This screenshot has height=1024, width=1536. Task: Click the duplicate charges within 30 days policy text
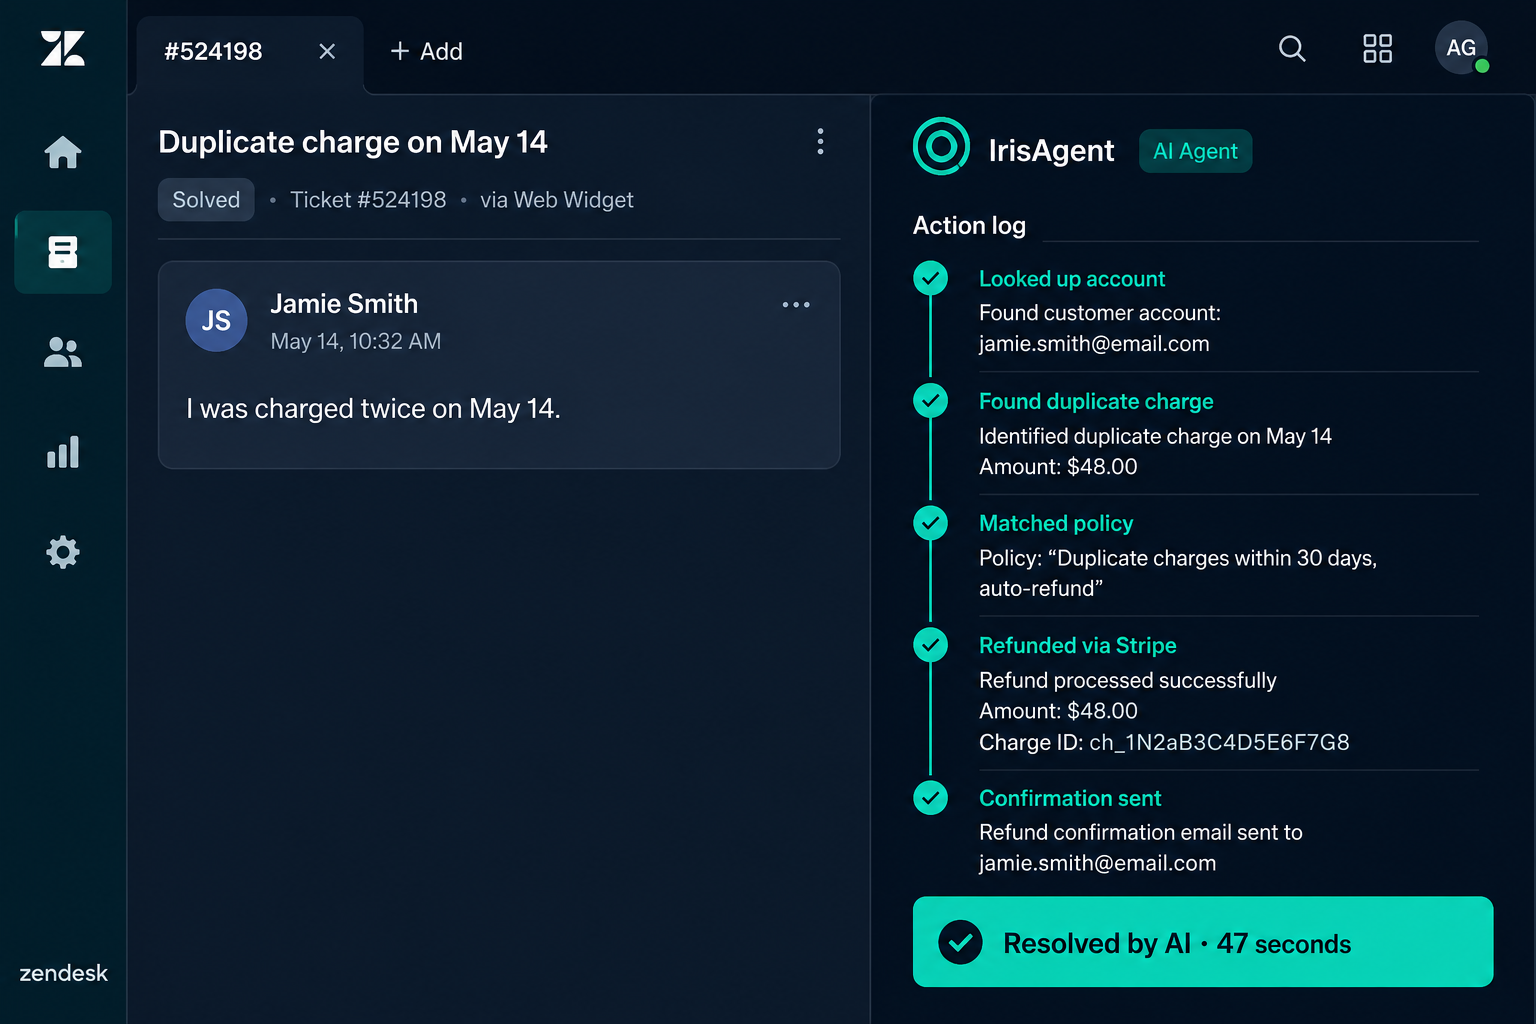pos(1178,573)
